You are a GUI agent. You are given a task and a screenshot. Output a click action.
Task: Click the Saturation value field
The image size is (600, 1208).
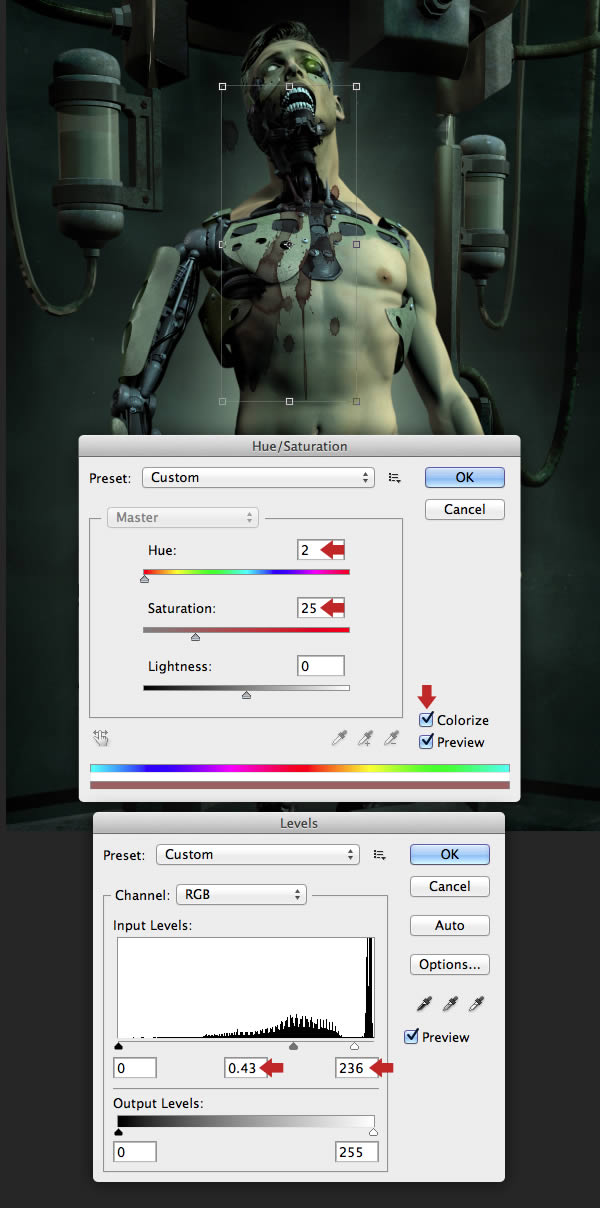(321, 608)
